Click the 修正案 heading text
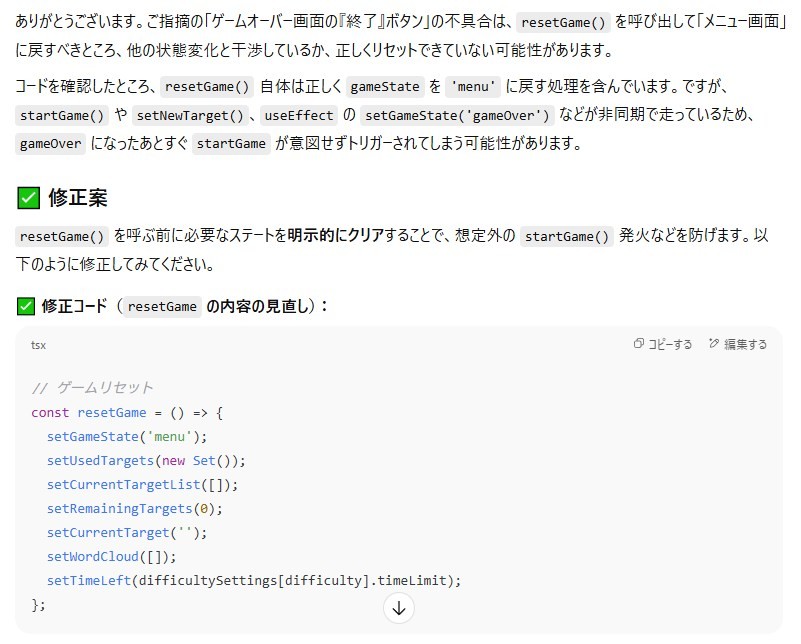Image resolution: width=801 pixels, height=644 pixels. [77, 197]
